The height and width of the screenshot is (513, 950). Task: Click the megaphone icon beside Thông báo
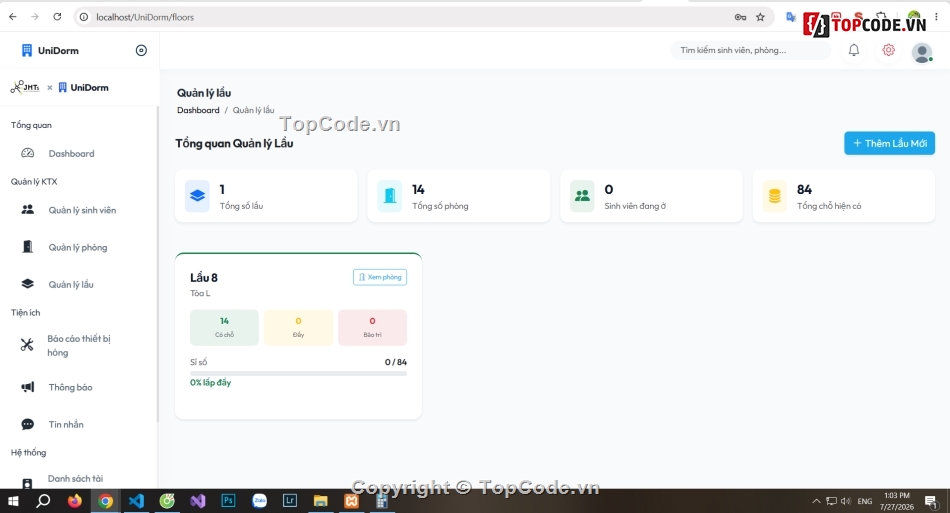pos(28,387)
